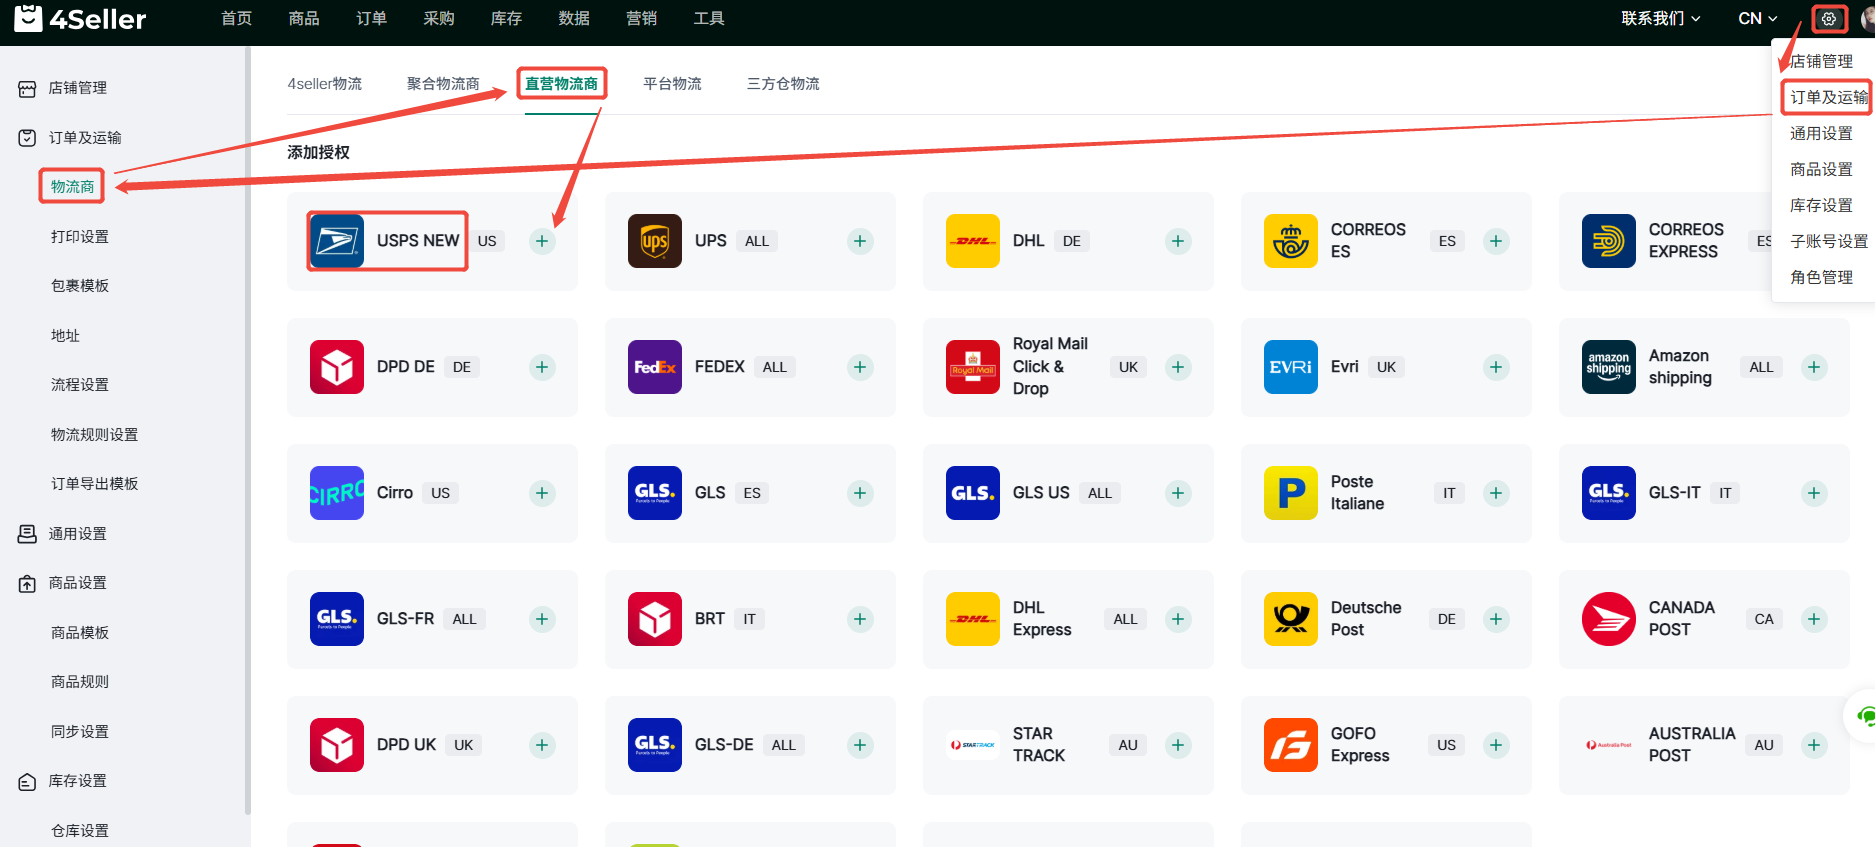Click plus on GLS ES card
Viewport: 1875px width, 847px height.
(x=860, y=493)
